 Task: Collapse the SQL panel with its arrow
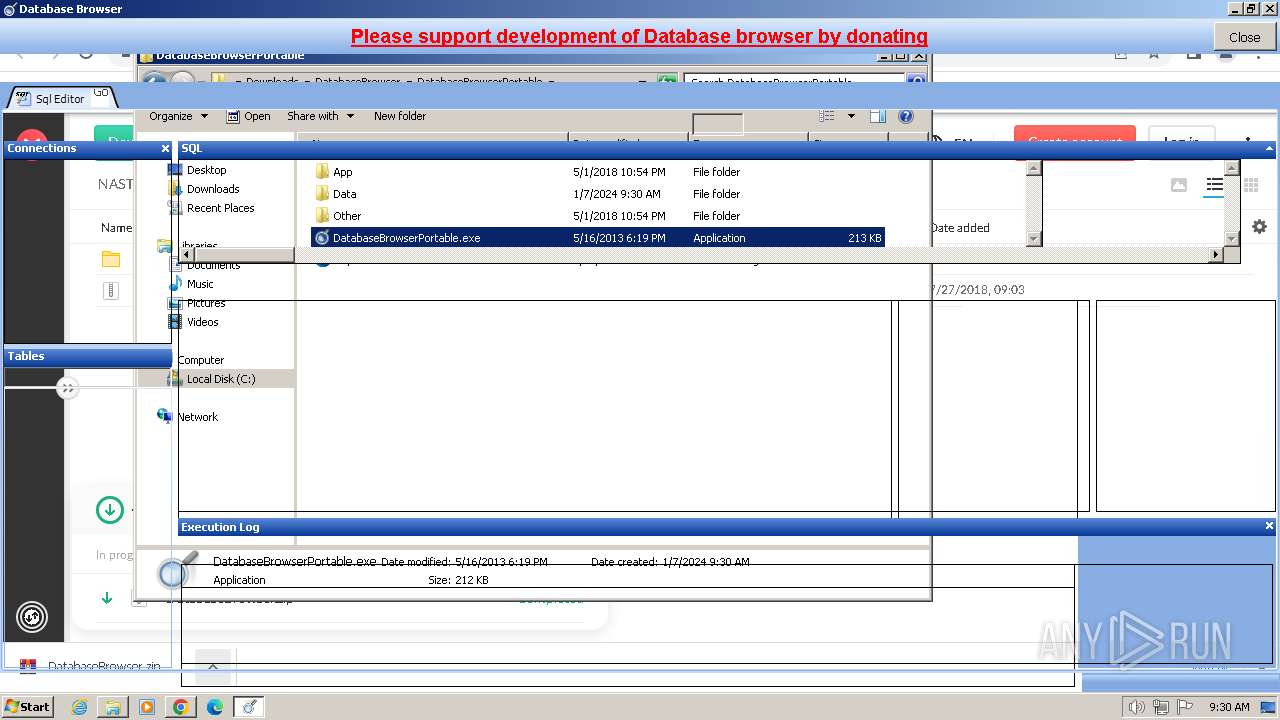pyautogui.click(x=1268, y=148)
